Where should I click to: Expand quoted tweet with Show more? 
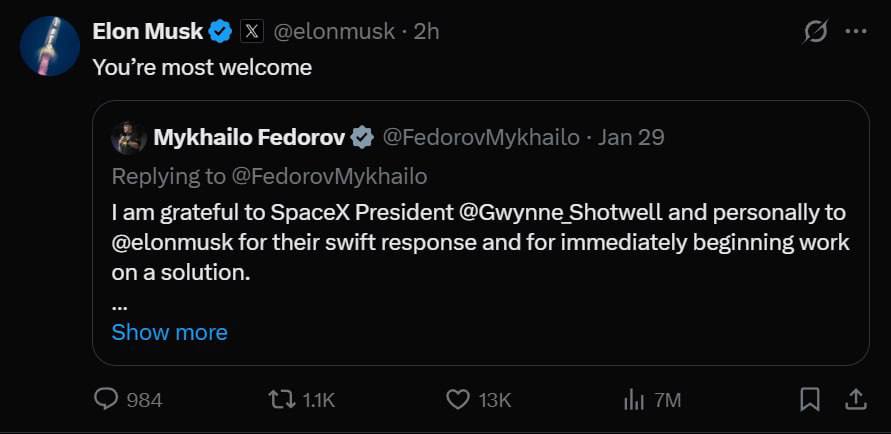(x=169, y=332)
